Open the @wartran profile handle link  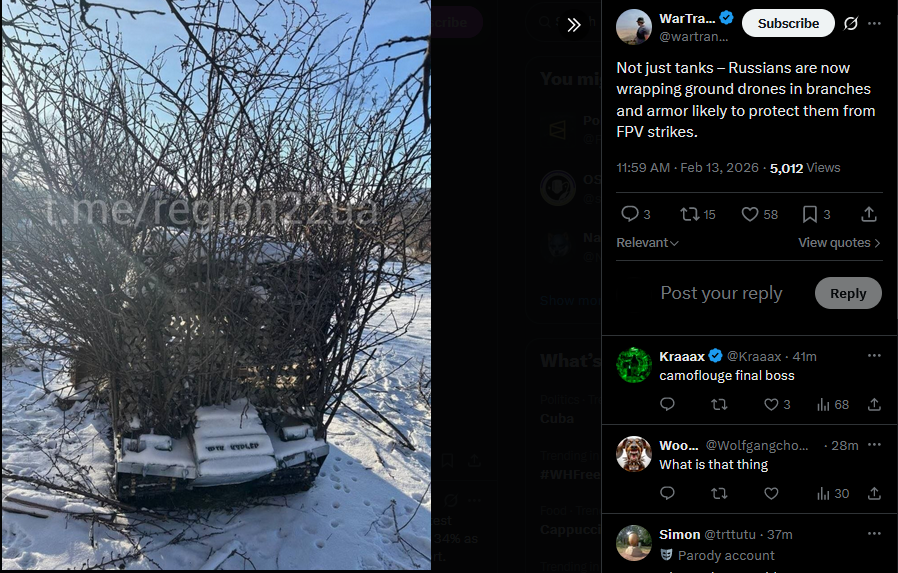[x=694, y=37]
